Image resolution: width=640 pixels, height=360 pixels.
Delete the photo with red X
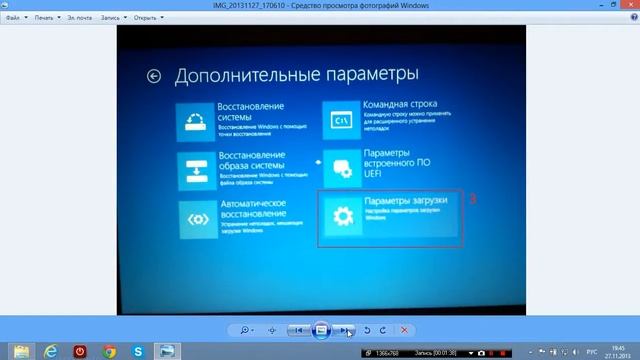[x=404, y=330]
